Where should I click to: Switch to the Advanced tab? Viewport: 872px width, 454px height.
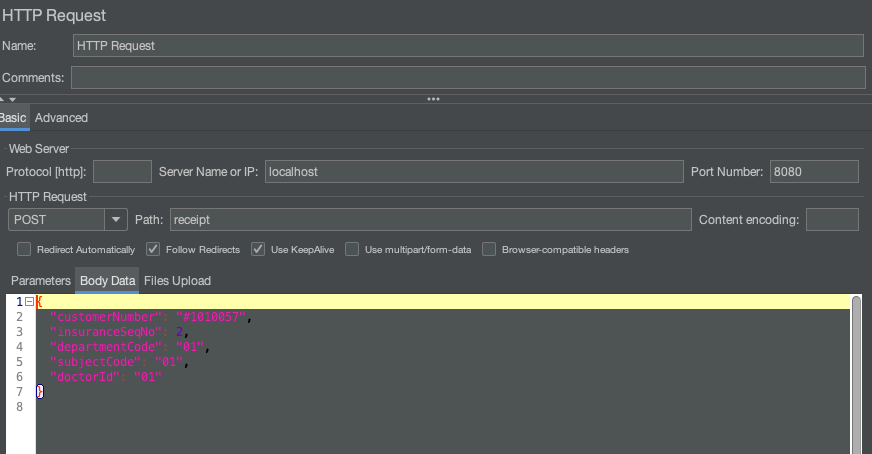(x=61, y=118)
